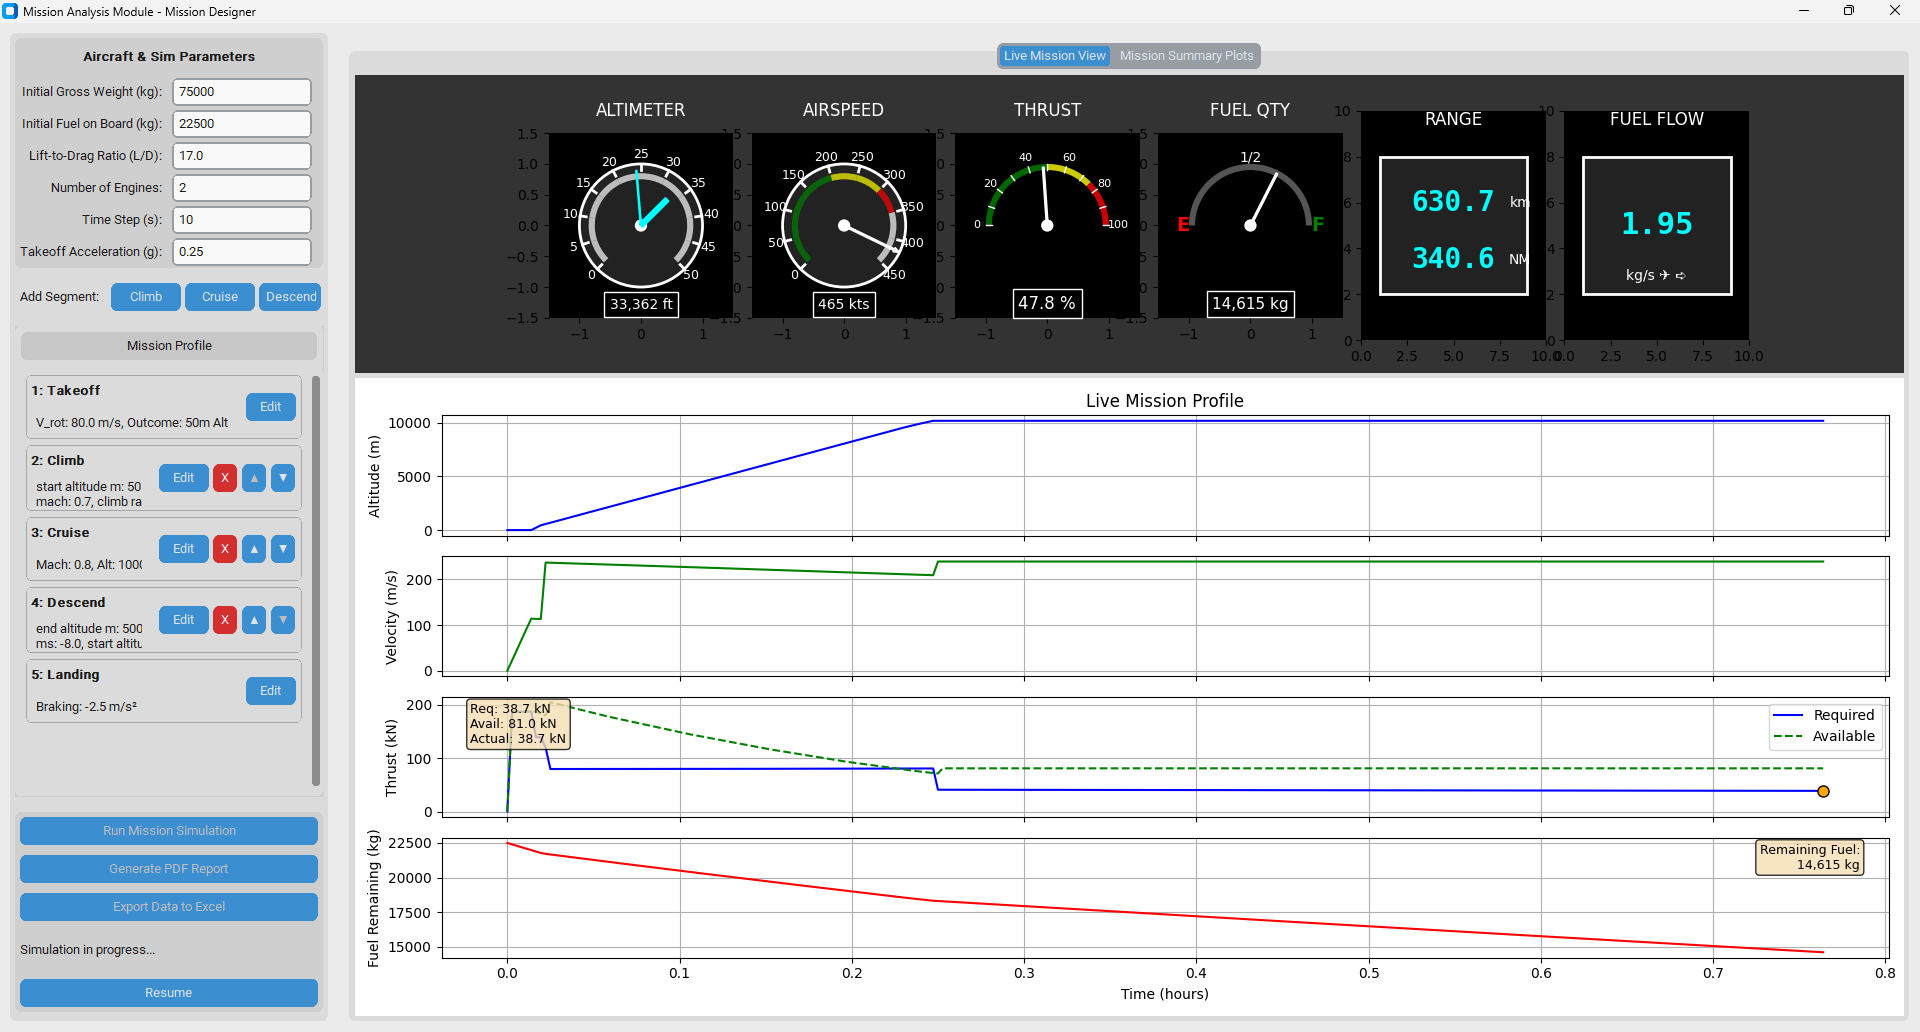Move the Climb segment up
Screen dimensions: 1920x1032
pos(253,478)
